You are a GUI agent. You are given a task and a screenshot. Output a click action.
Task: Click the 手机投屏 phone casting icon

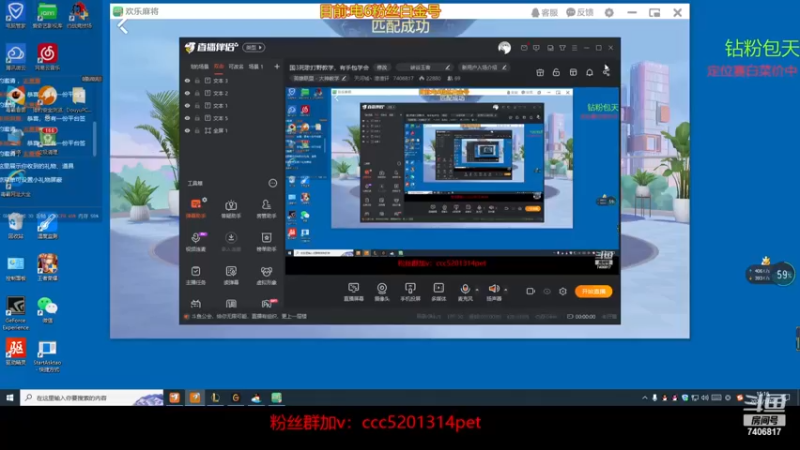click(x=410, y=291)
